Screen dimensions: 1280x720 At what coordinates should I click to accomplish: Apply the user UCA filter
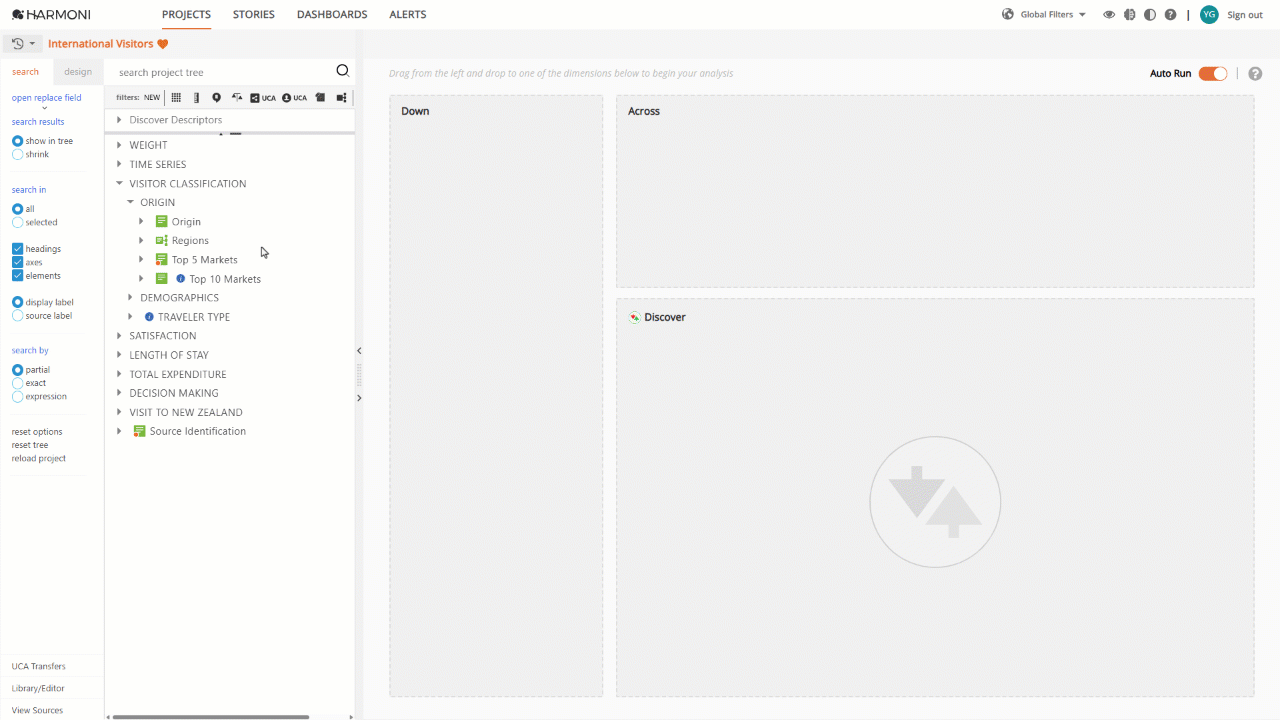(x=294, y=98)
